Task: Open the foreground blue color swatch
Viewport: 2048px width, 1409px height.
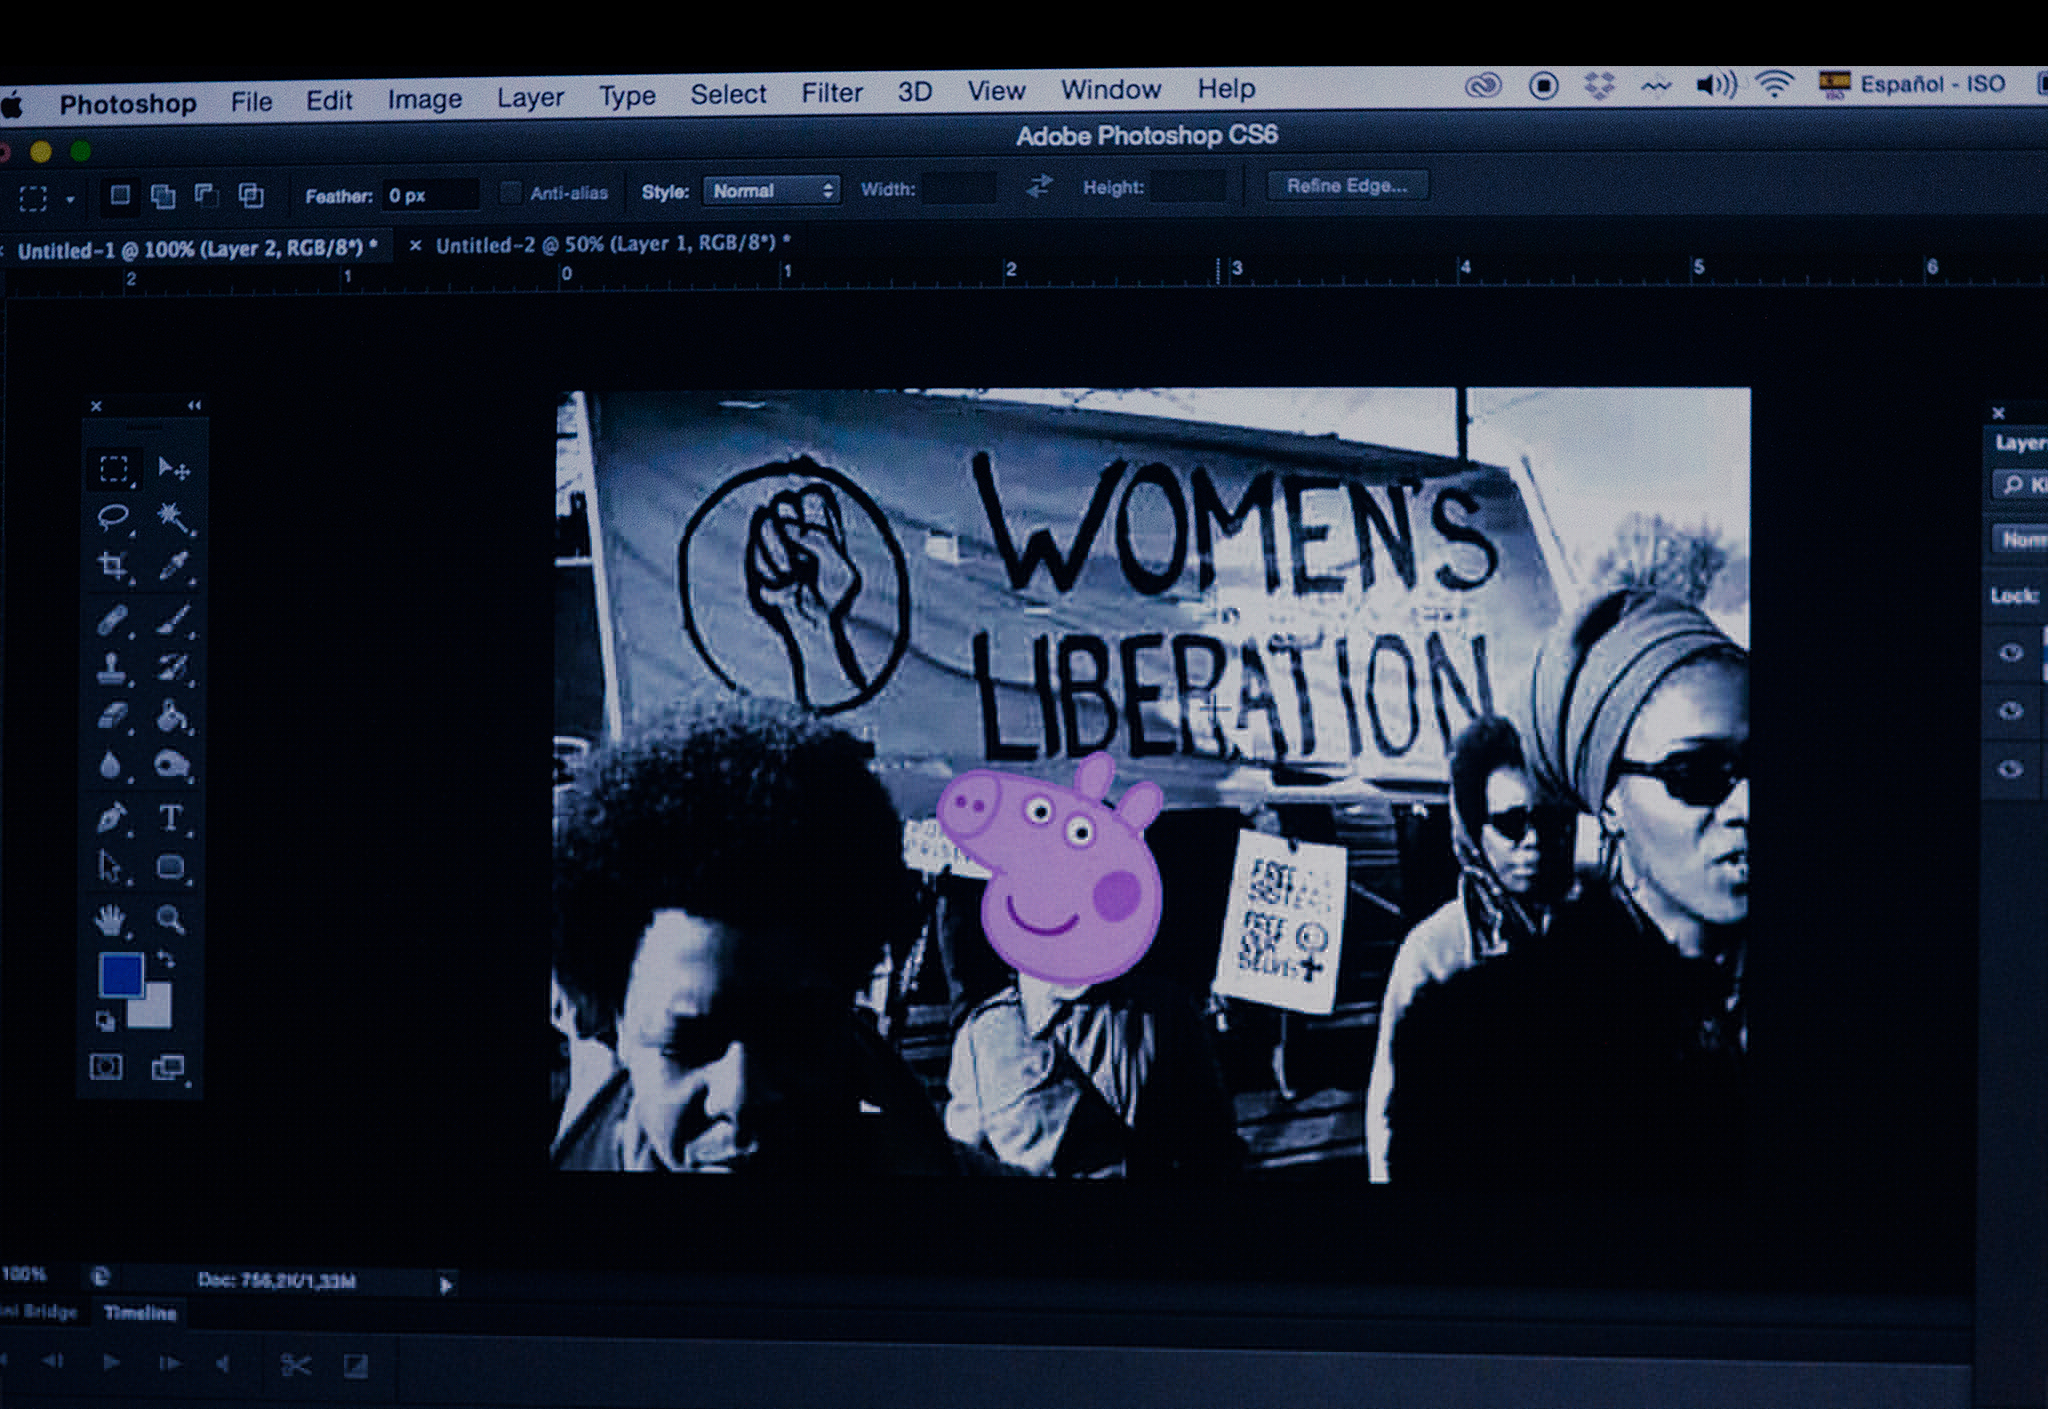Action: pos(121,975)
